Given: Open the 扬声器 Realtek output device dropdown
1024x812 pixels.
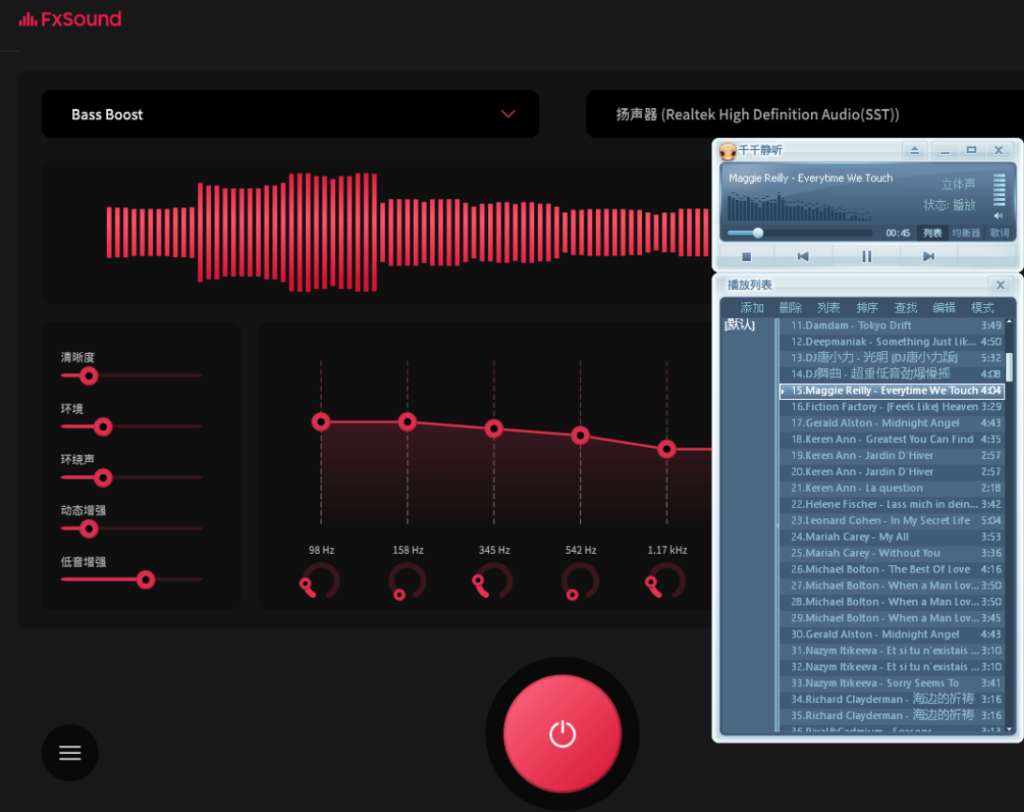Looking at the screenshot, I should tap(805, 114).
